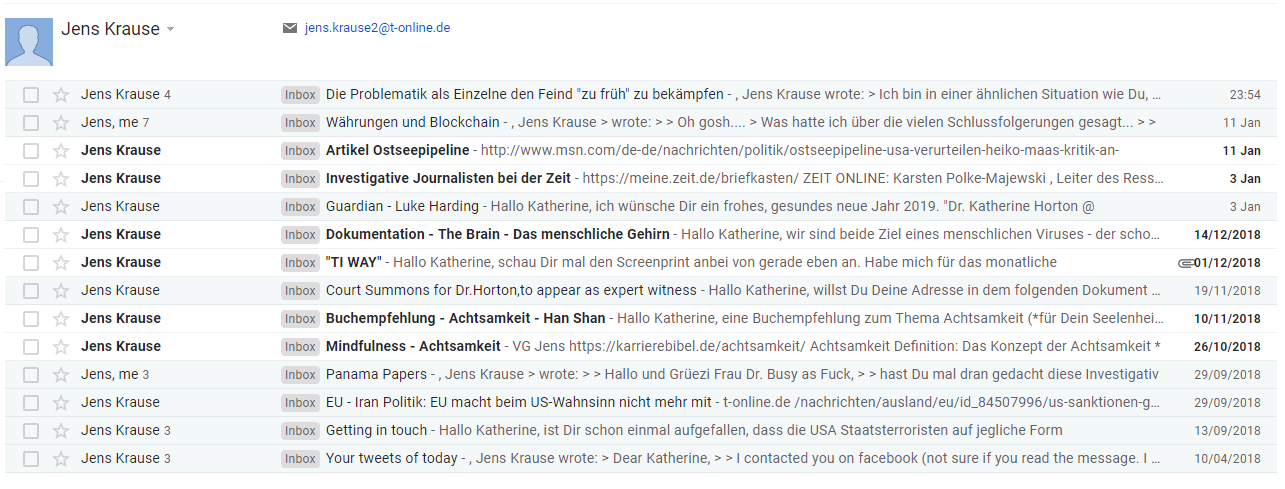Select the checkbox for the Panama Papers email
Viewport: 1285px width, 489px height.
(x=31, y=375)
